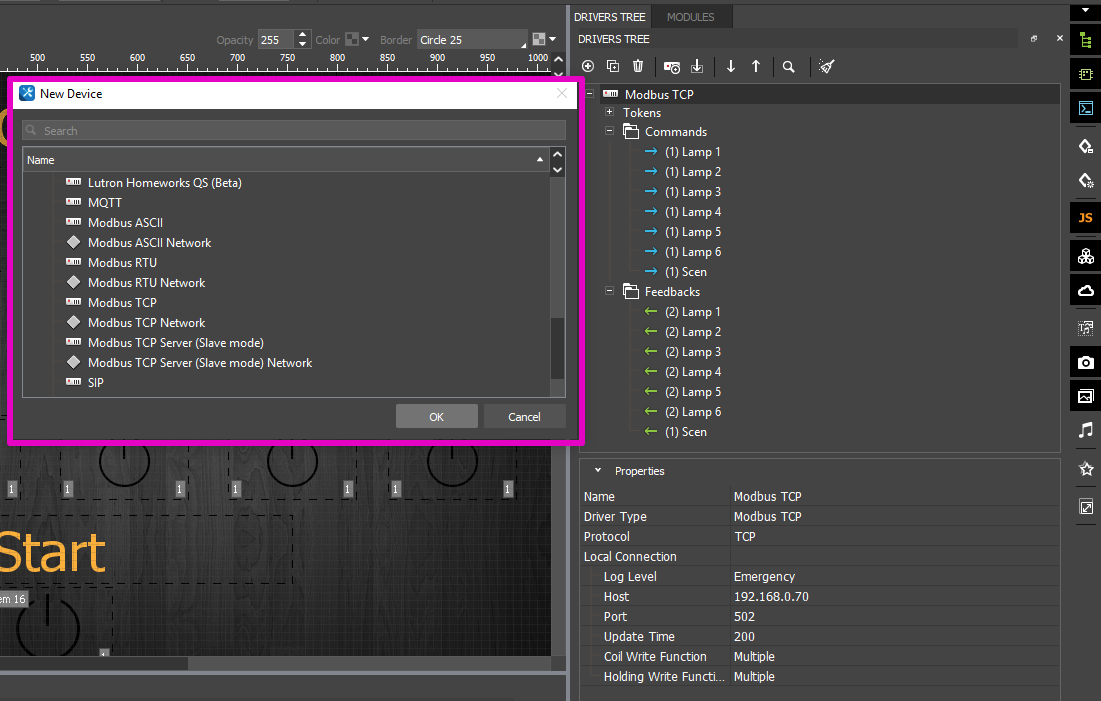The image size is (1101, 701).
Task: Open search with magnifier icon in Drivers Tree
Action: (x=789, y=66)
